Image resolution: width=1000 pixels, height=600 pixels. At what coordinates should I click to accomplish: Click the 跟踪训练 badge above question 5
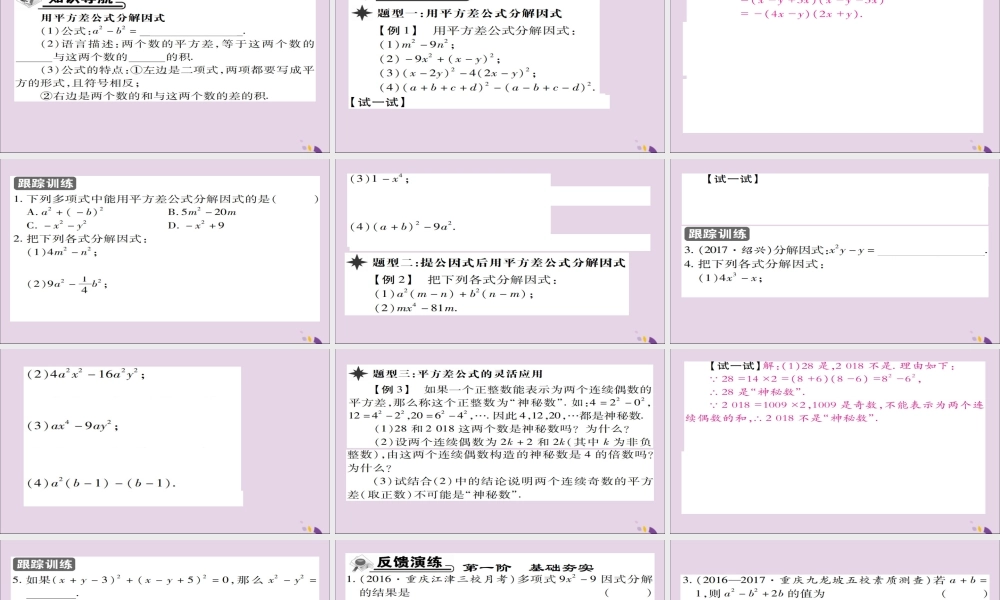(44, 564)
